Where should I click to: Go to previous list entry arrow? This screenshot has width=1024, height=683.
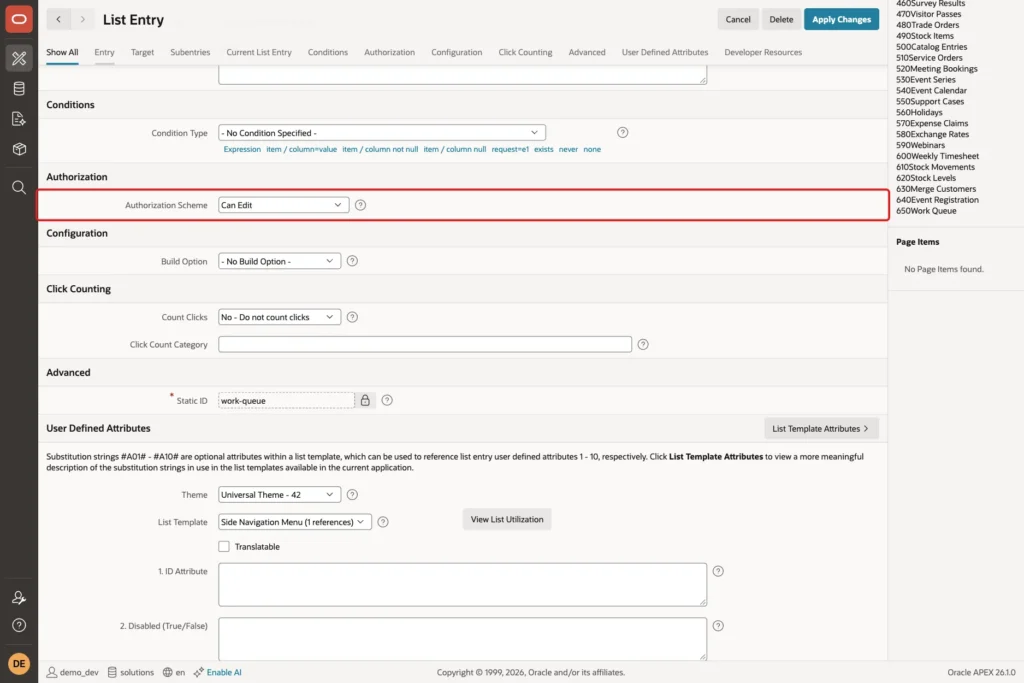58,20
